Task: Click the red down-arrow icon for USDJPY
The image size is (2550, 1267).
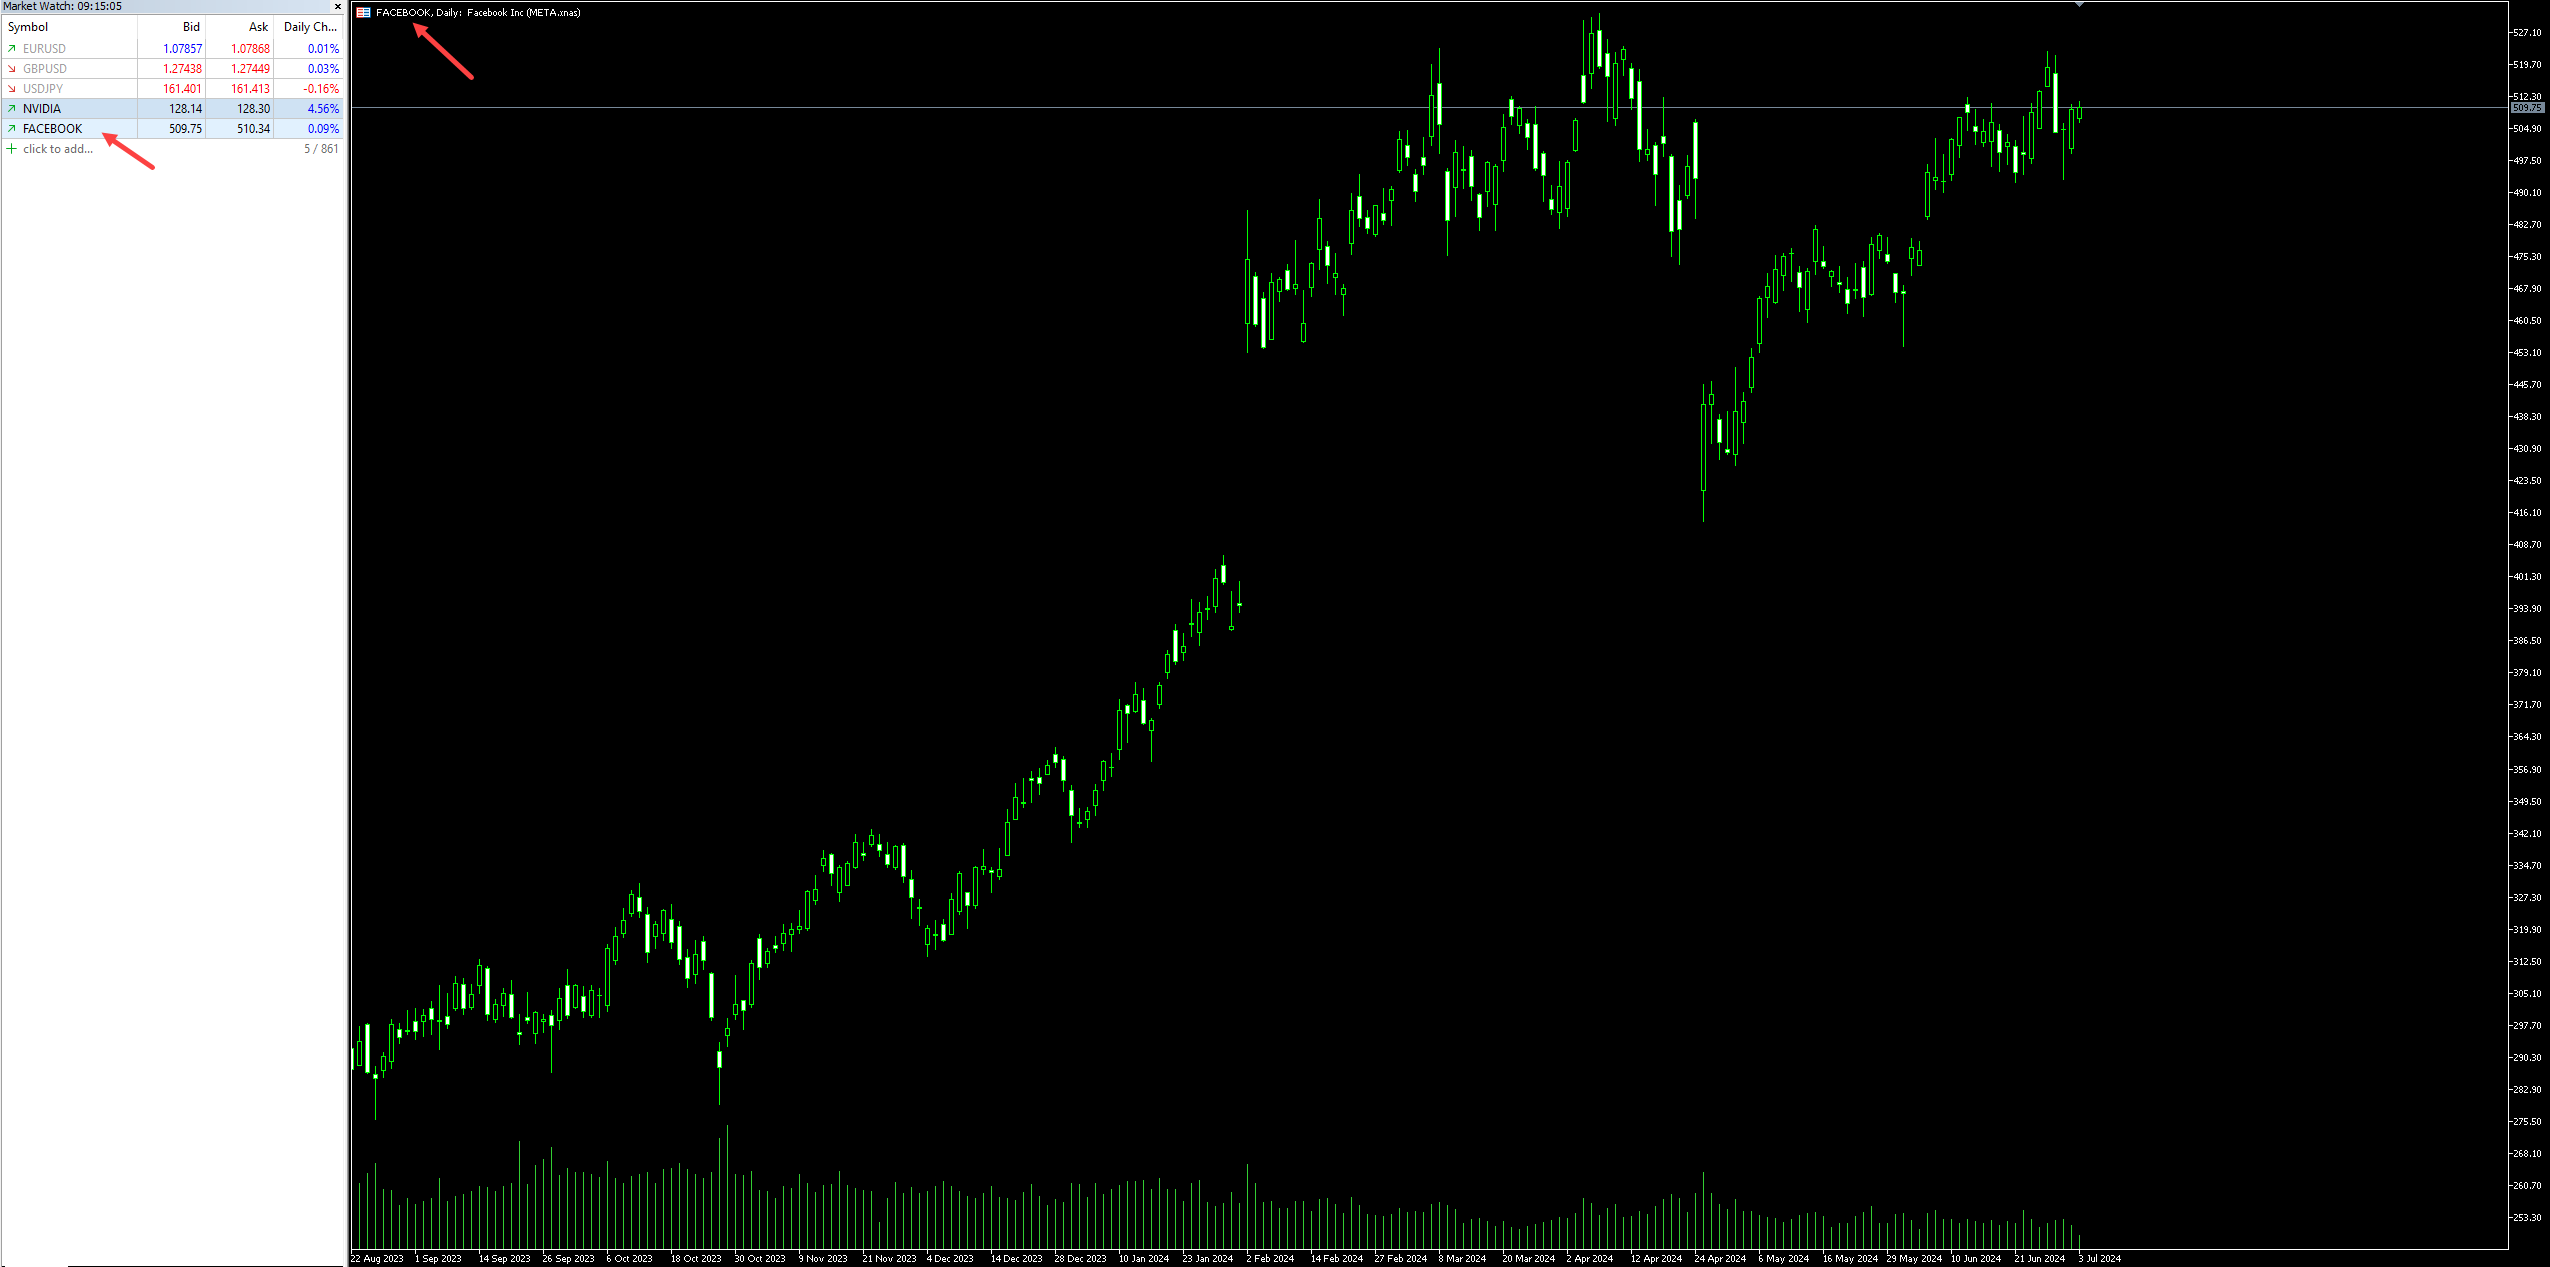Action: 12,89
